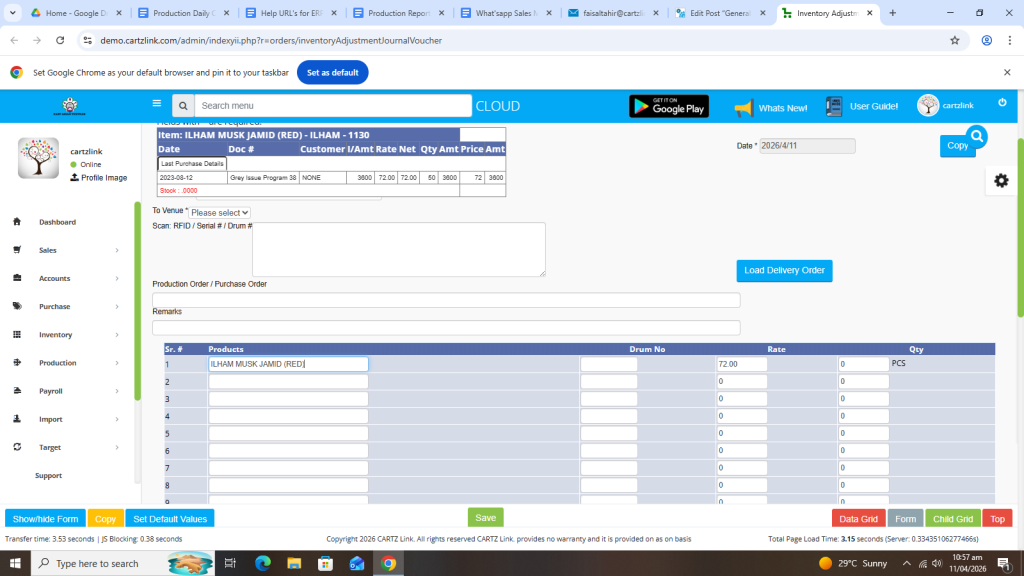Open the Google Play store badge
This screenshot has height=576, width=1024.
668,106
